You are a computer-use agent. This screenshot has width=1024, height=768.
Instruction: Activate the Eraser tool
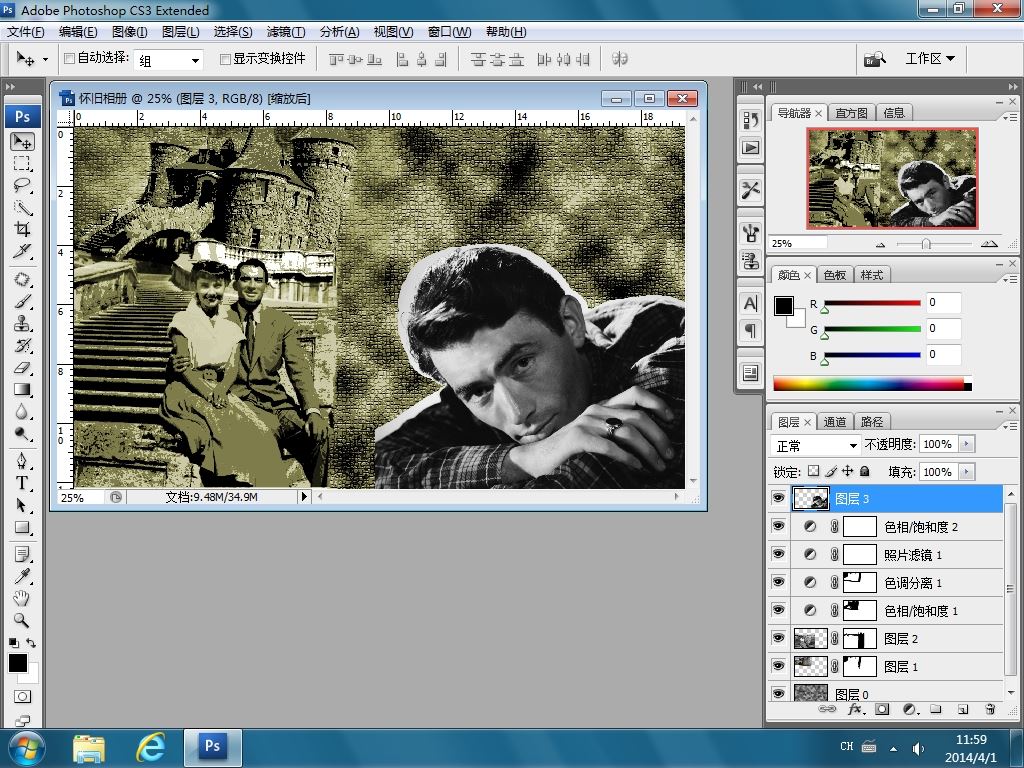tap(22, 368)
